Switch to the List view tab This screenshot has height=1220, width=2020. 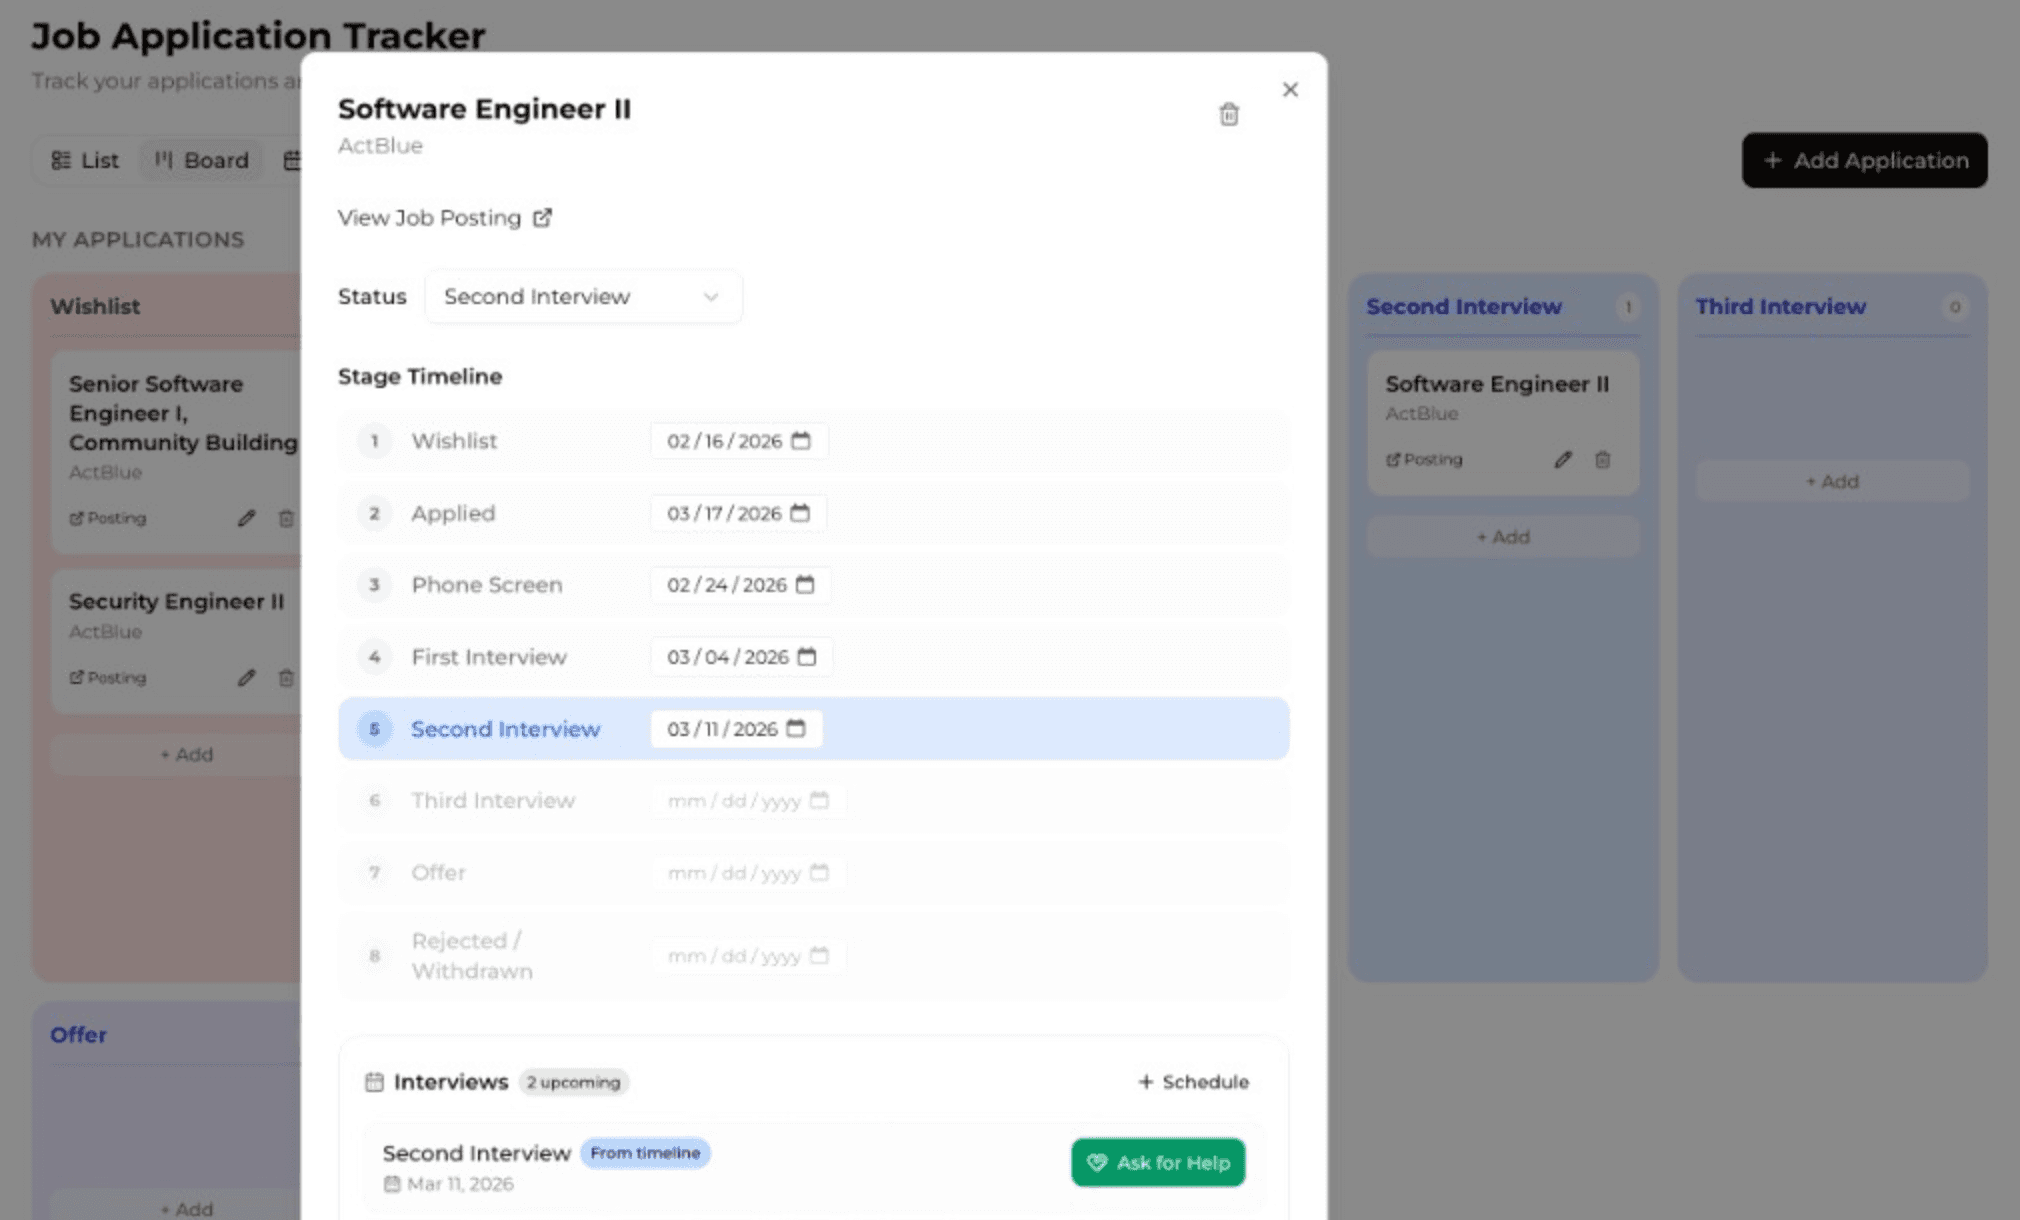click(86, 160)
